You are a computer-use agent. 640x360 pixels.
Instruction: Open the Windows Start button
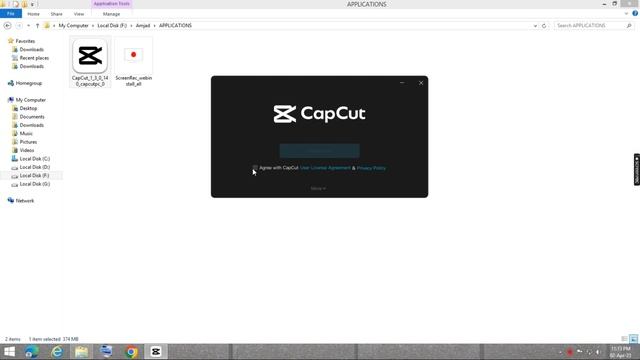point(9,352)
